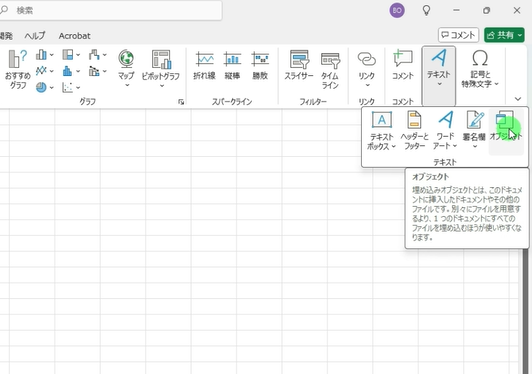Insert a column or bar chart
The image size is (532, 374).
(x=41, y=55)
